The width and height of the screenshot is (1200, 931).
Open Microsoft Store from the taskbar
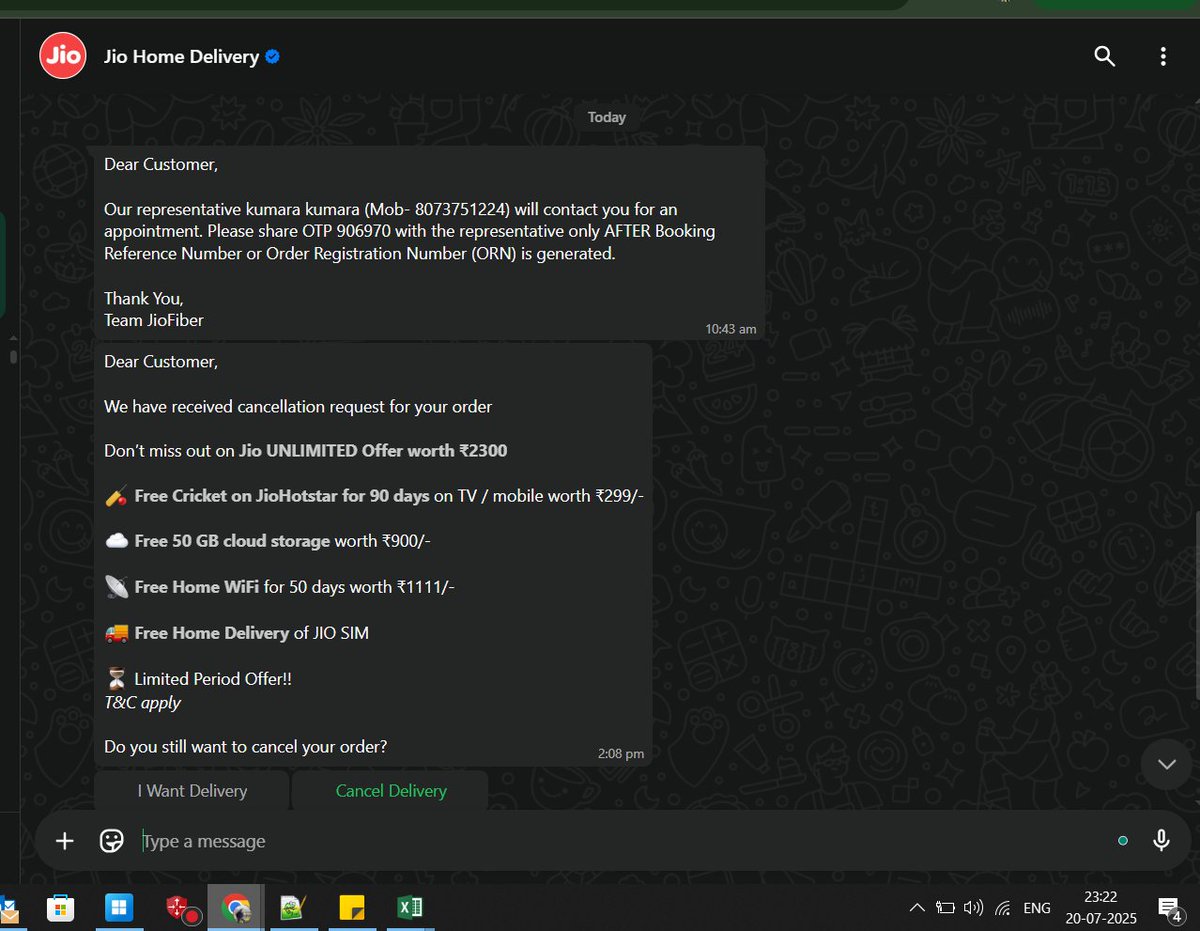[62, 908]
